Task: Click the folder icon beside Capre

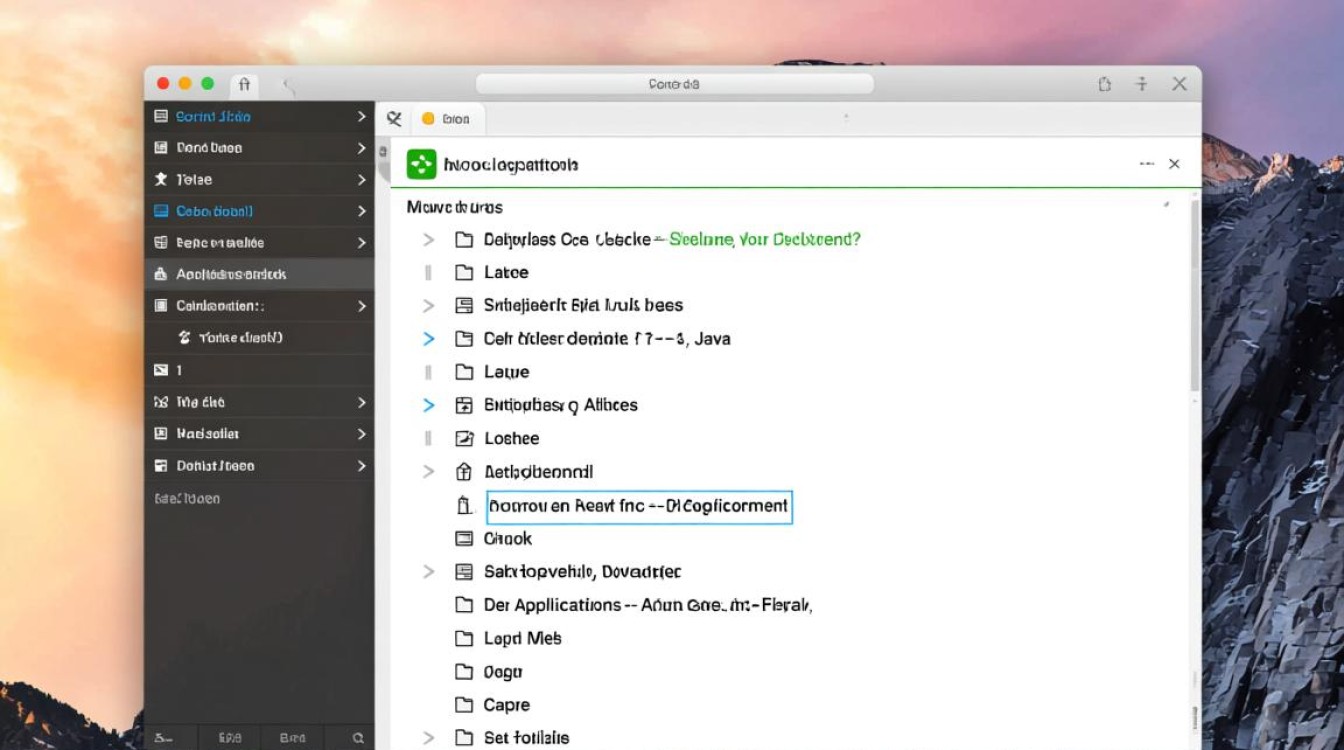Action: click(464, 705)
